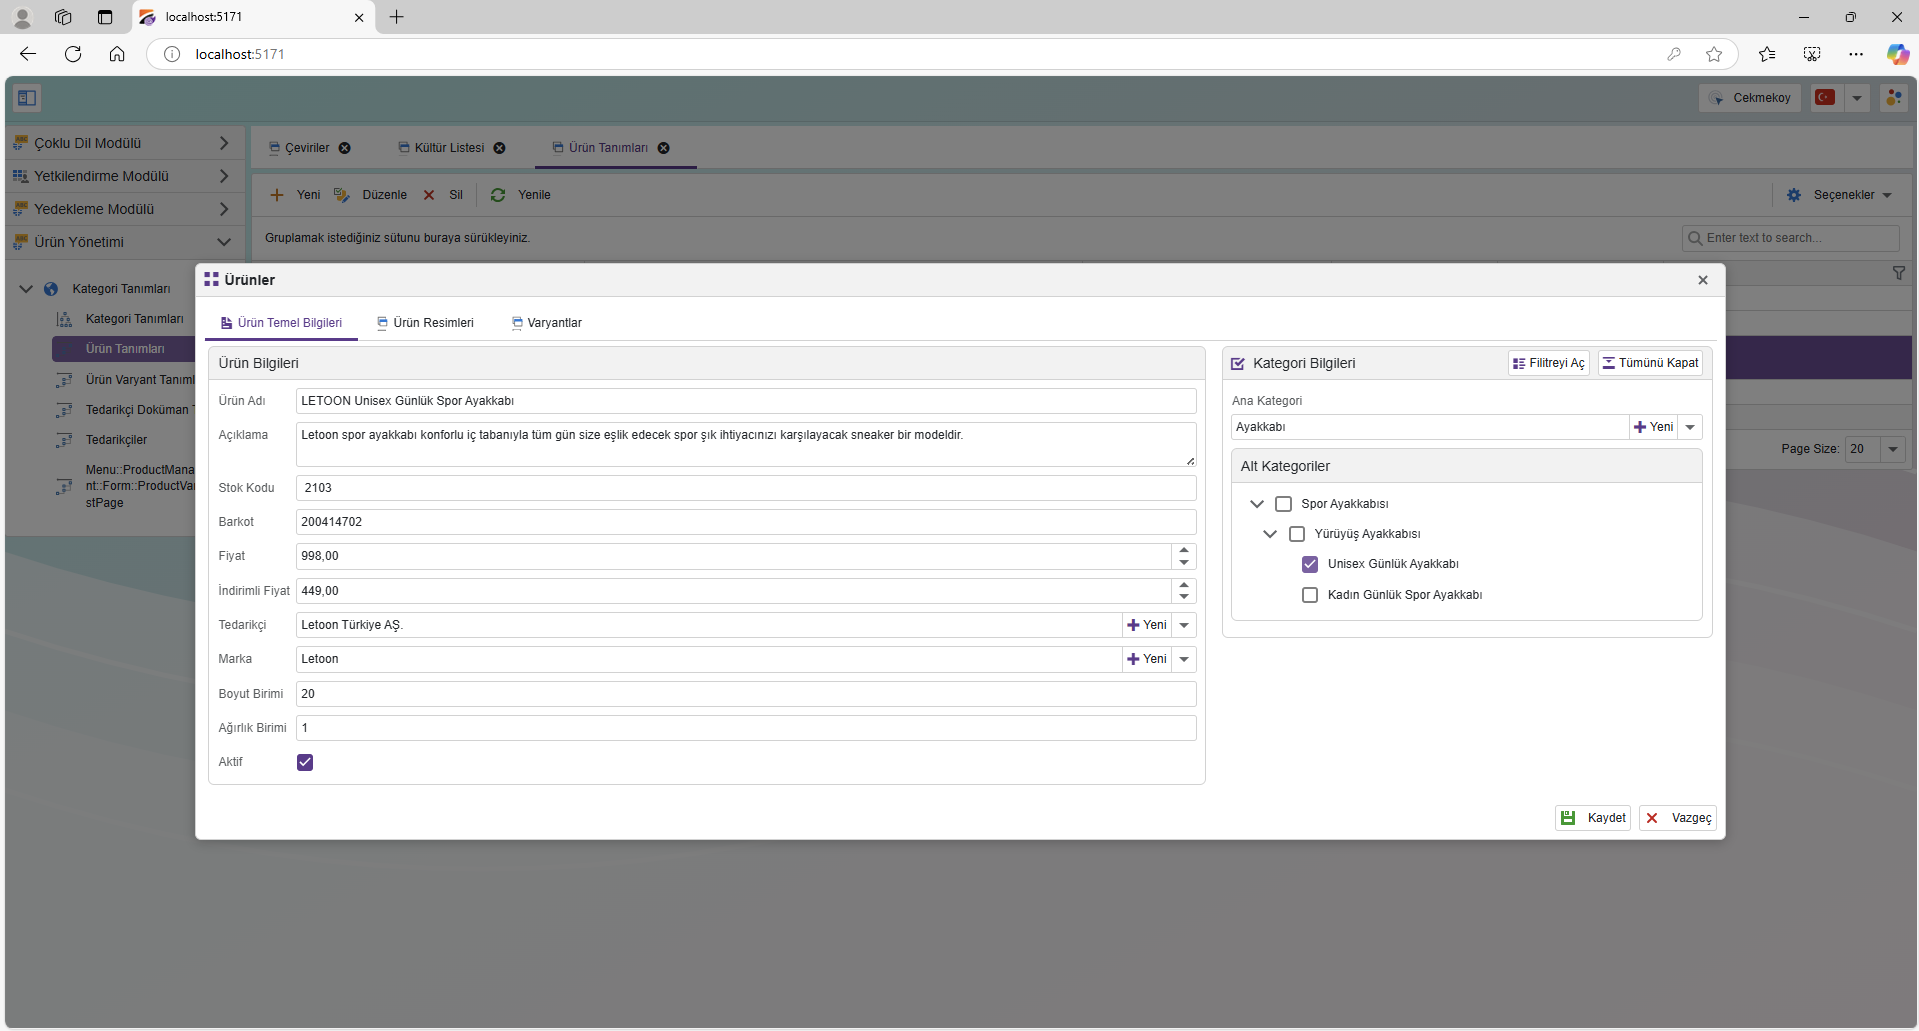1919x1031 pixels.
Task: Click the browser refresh icon
Action: coord(73,54)
